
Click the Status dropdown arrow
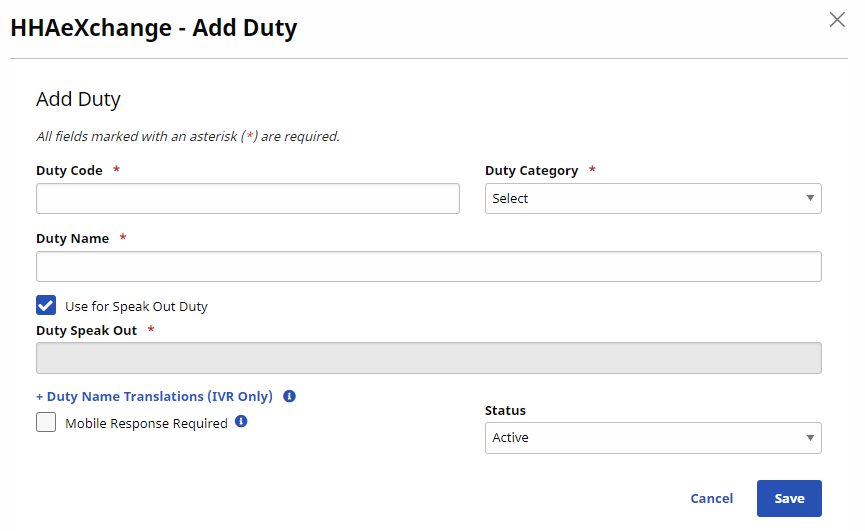point(810,438)
